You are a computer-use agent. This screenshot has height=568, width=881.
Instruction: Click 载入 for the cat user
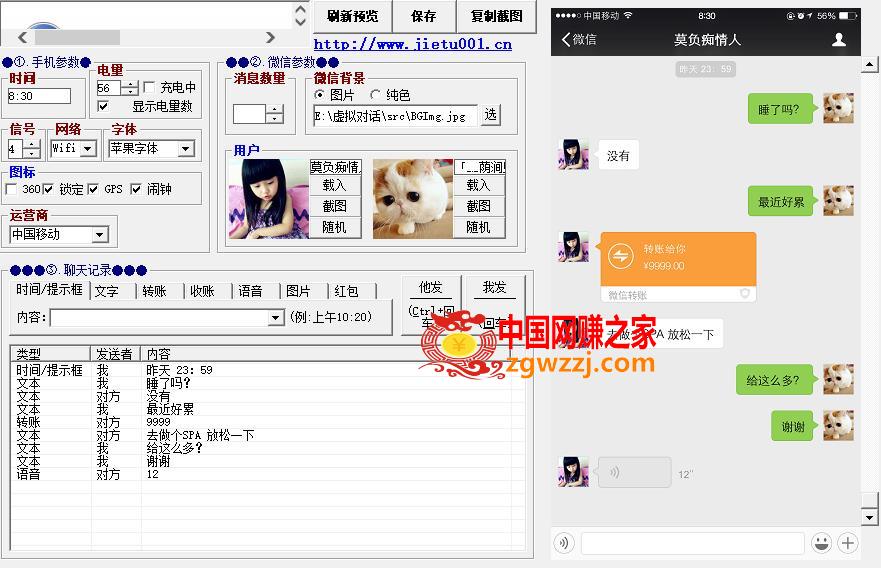point(479,185)
